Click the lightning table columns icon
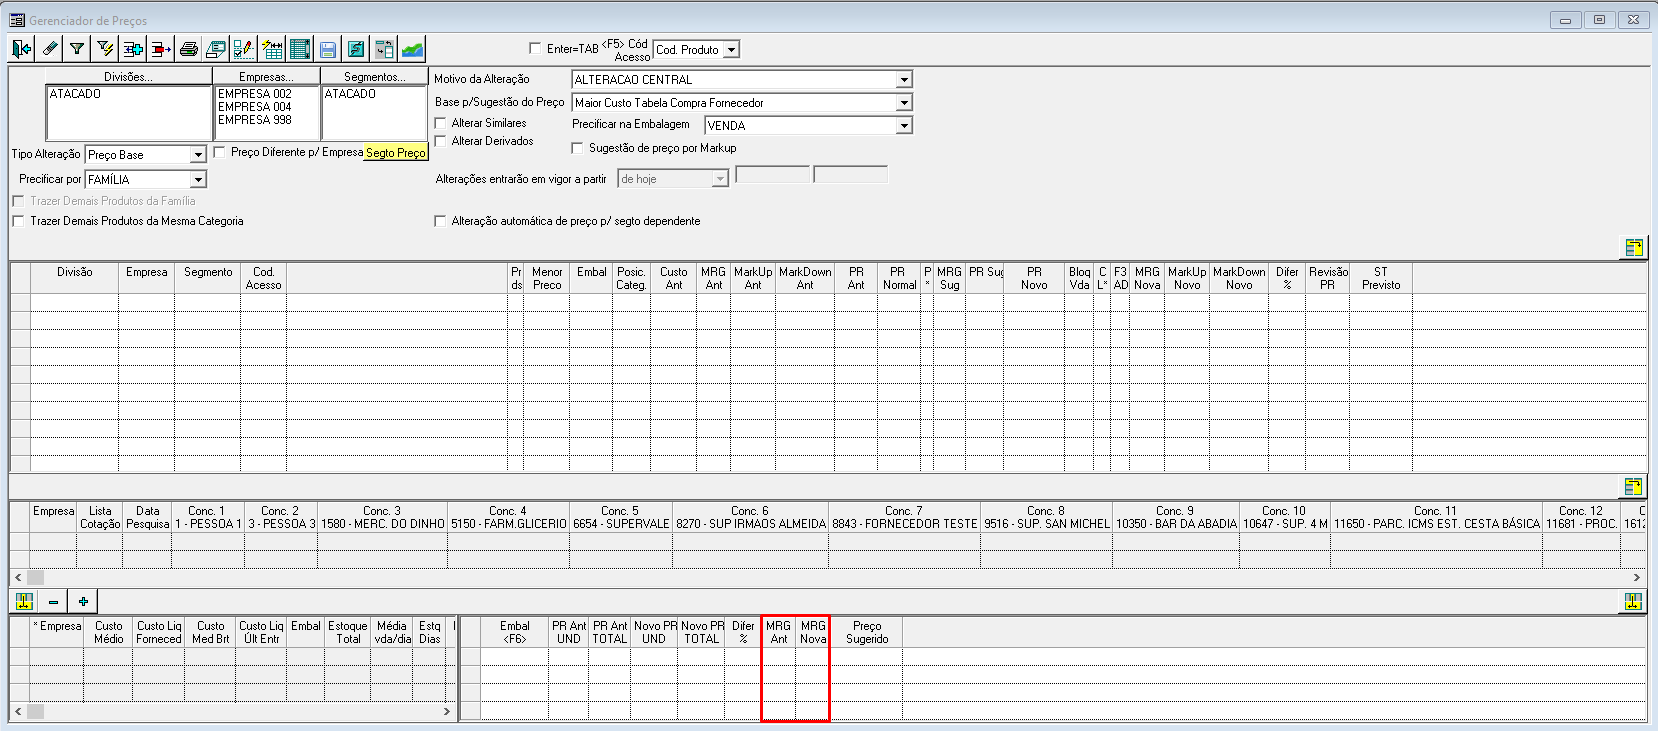 click(272, 49)
